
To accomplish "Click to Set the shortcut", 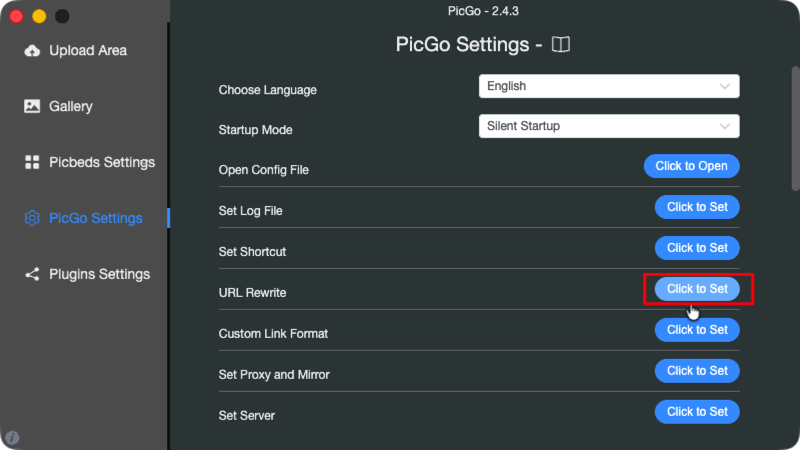I will [x=697, y=247].
